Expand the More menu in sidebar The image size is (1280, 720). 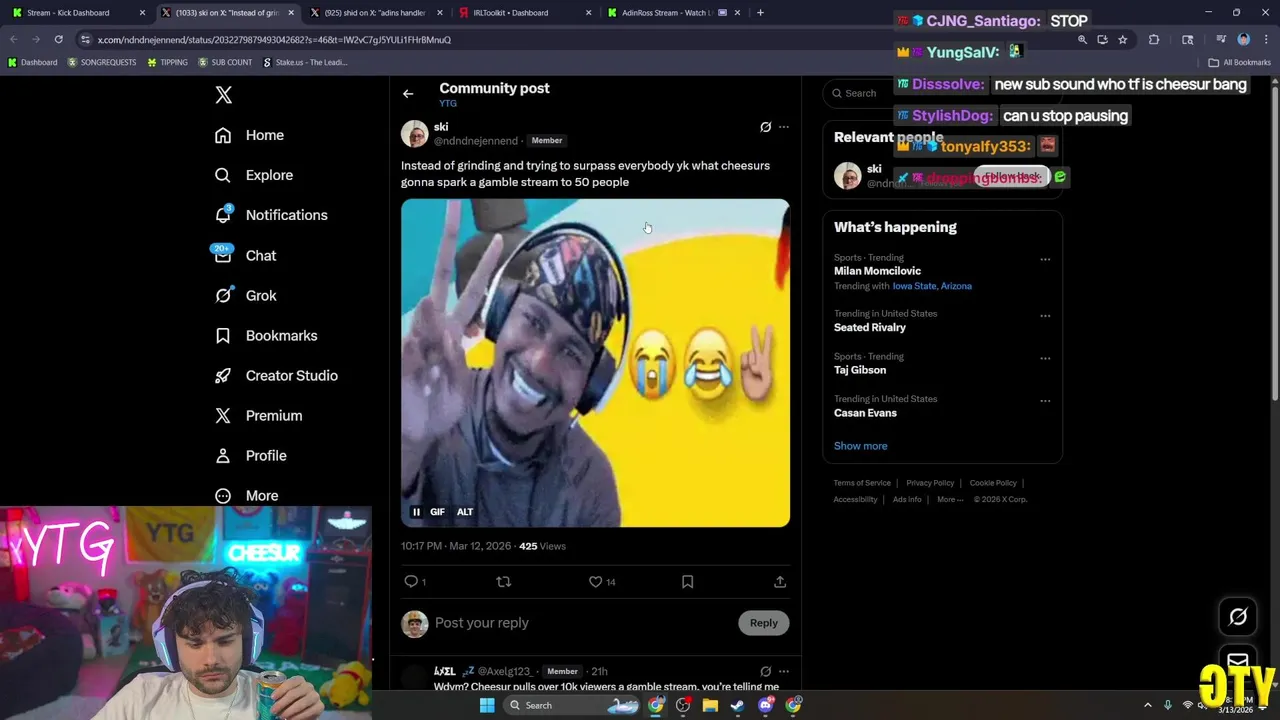point(247,495)
